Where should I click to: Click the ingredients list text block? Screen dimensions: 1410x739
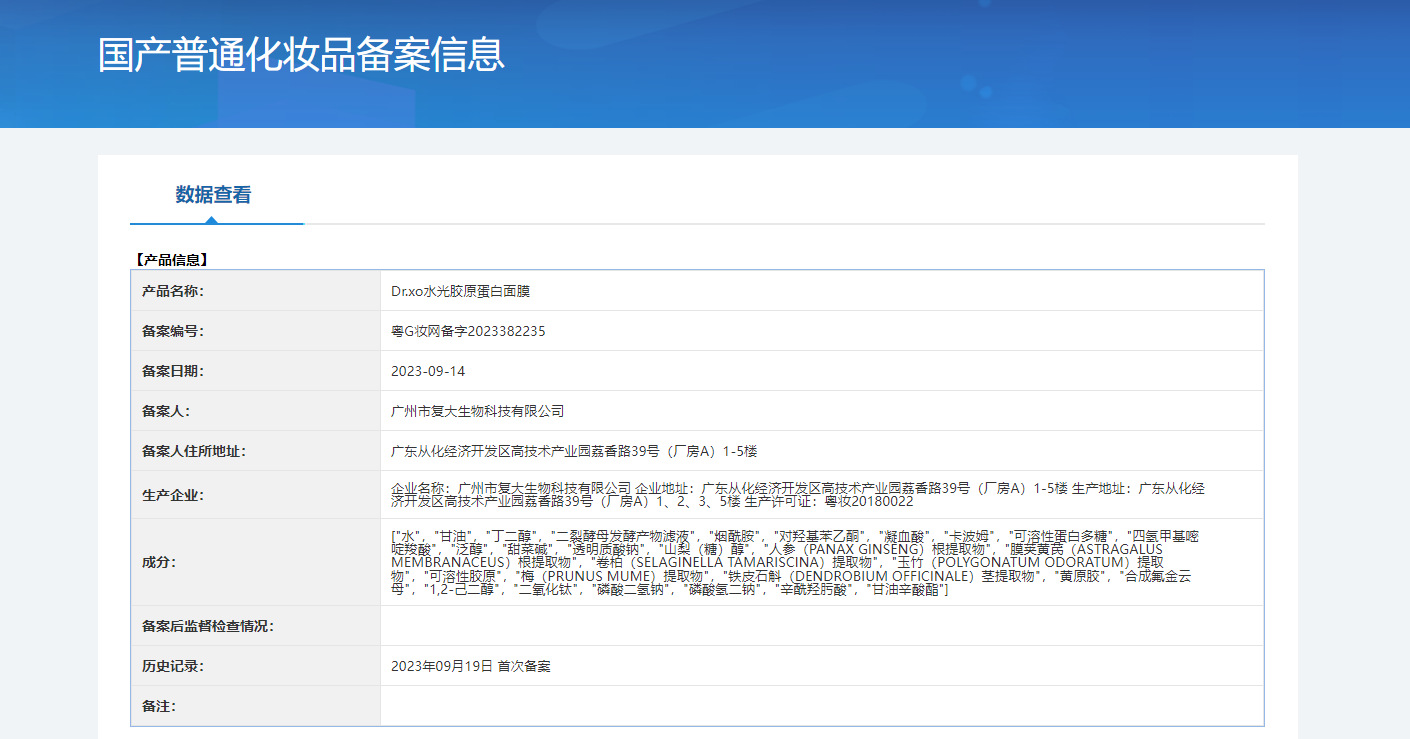point(795,563)
